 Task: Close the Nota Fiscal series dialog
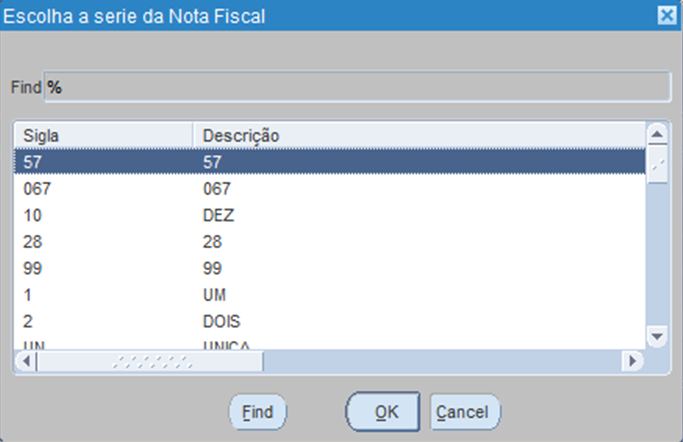[667, 16]
